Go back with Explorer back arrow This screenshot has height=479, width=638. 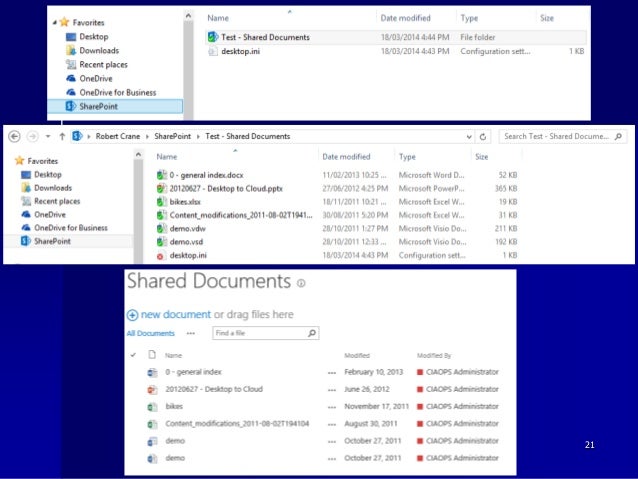point(14,136)
